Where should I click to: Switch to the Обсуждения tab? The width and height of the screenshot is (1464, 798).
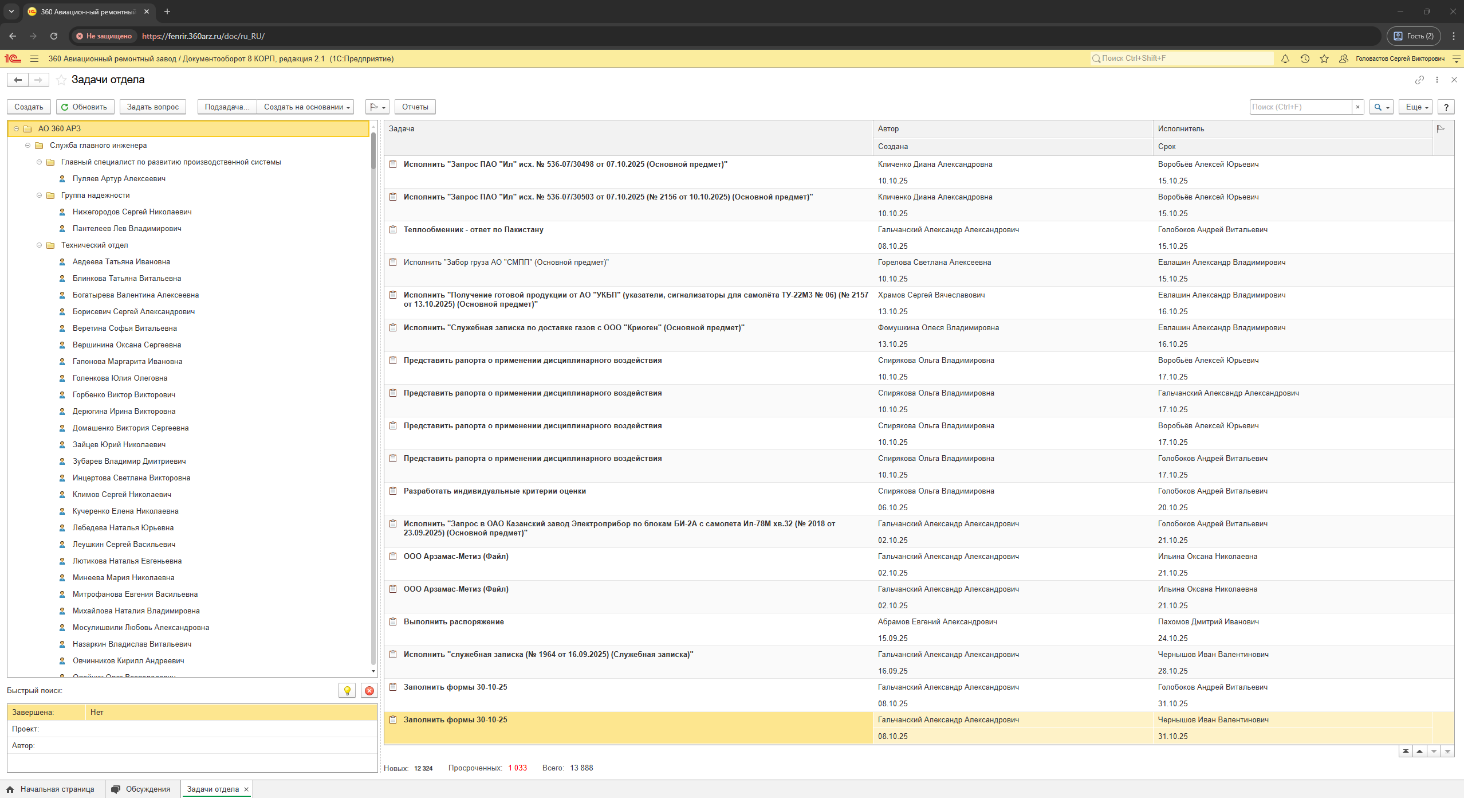point(141,789)
